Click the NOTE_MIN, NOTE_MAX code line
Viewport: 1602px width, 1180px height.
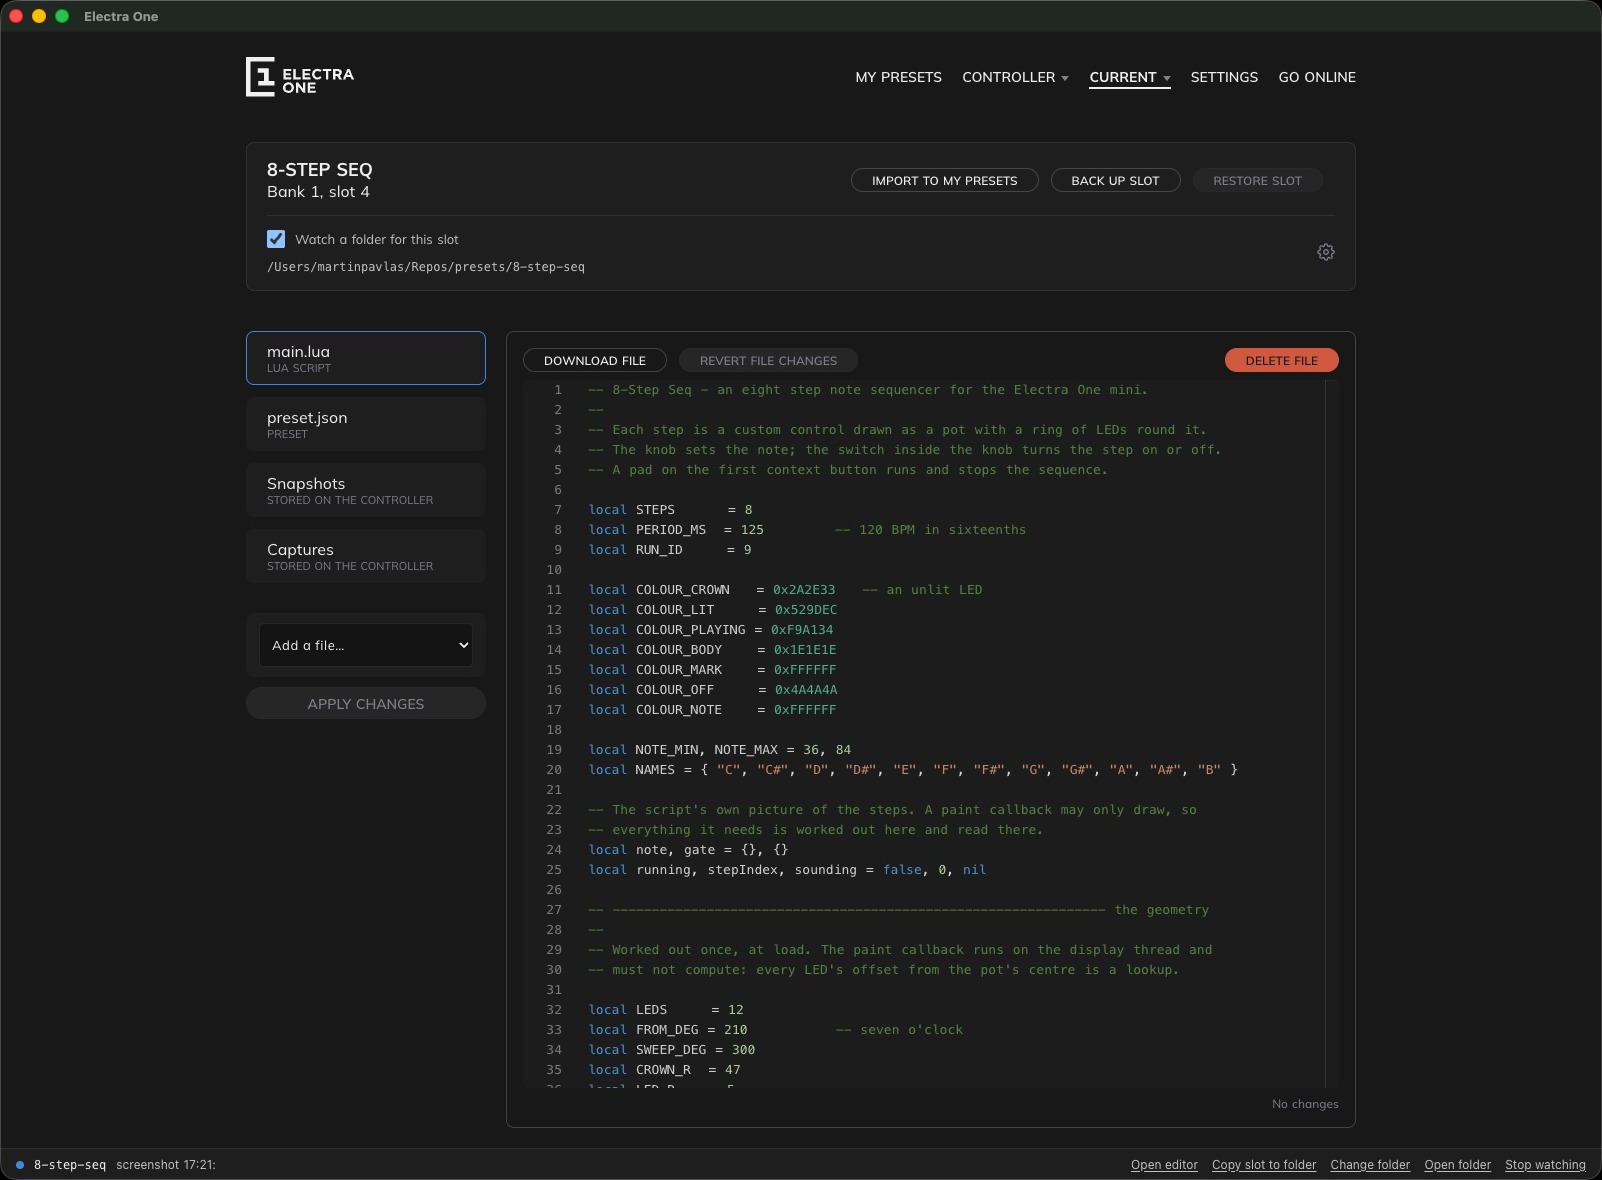click(720, 750)
